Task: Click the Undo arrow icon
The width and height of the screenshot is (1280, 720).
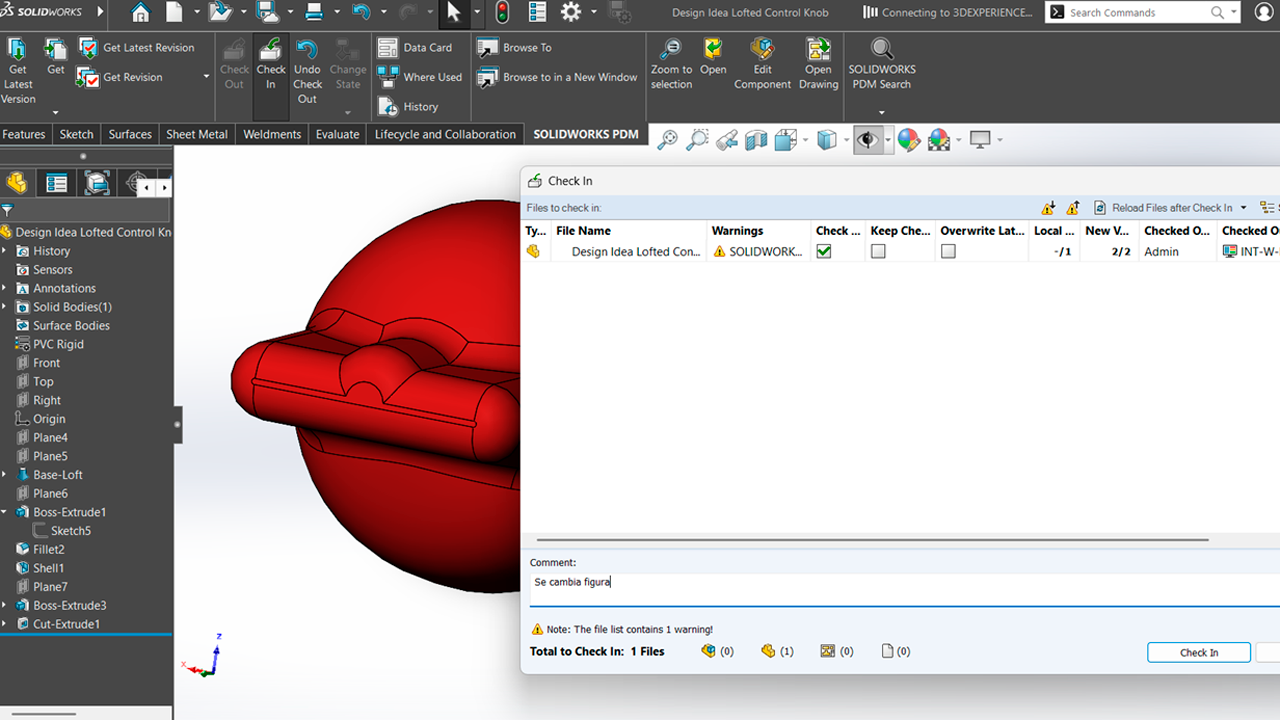Action: (x=361, y=13)
